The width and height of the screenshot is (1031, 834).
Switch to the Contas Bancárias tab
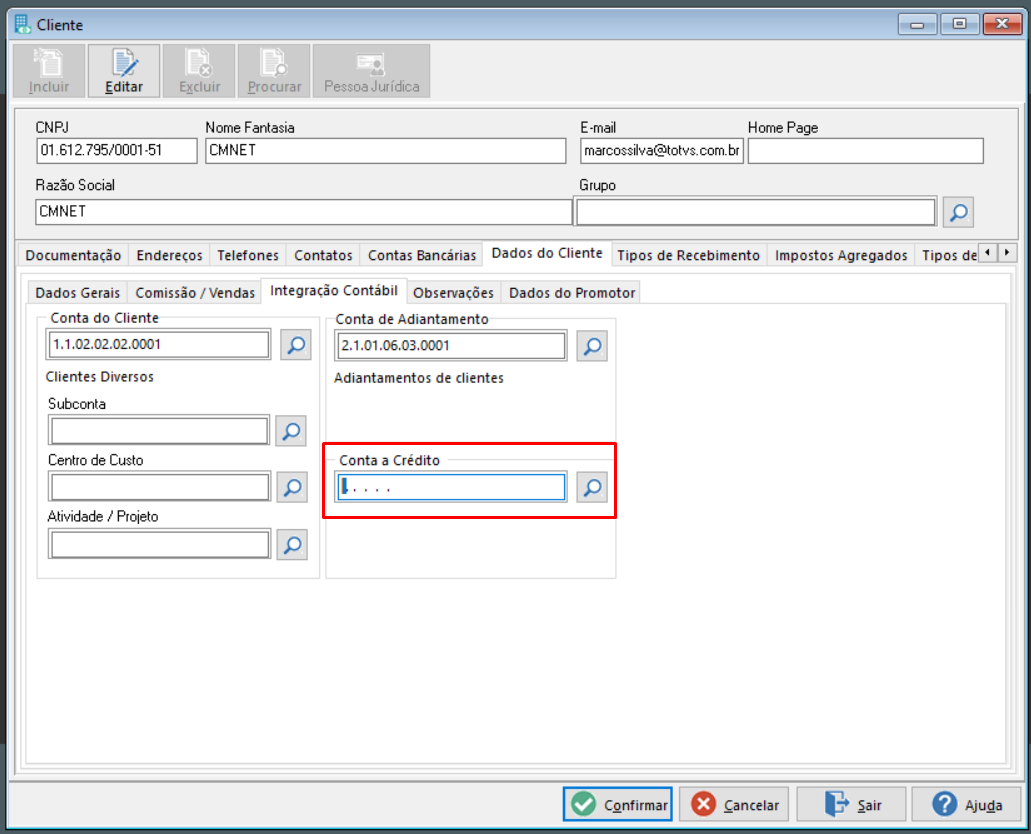tap(421, 255)
